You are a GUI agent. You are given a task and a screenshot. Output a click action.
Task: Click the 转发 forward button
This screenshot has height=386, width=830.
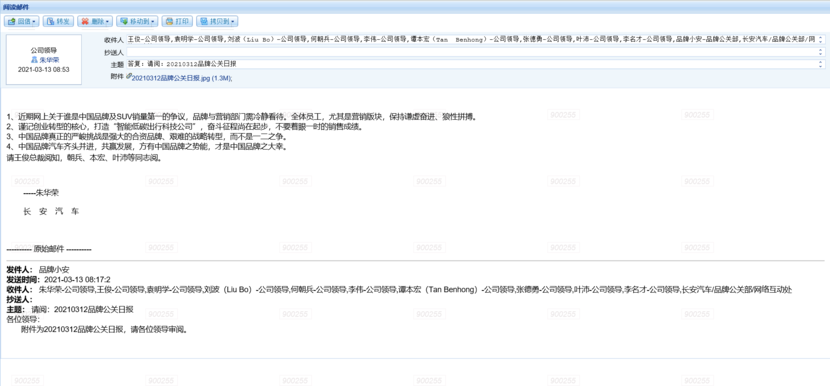pyautogui.click(x=58, y=22)
